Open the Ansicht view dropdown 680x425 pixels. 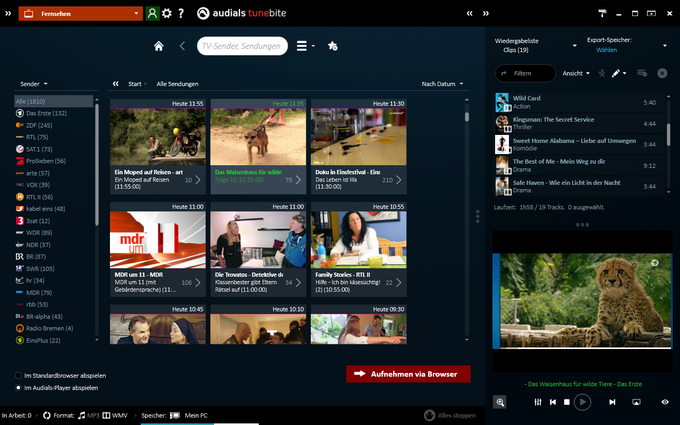[x=576, y=73]
